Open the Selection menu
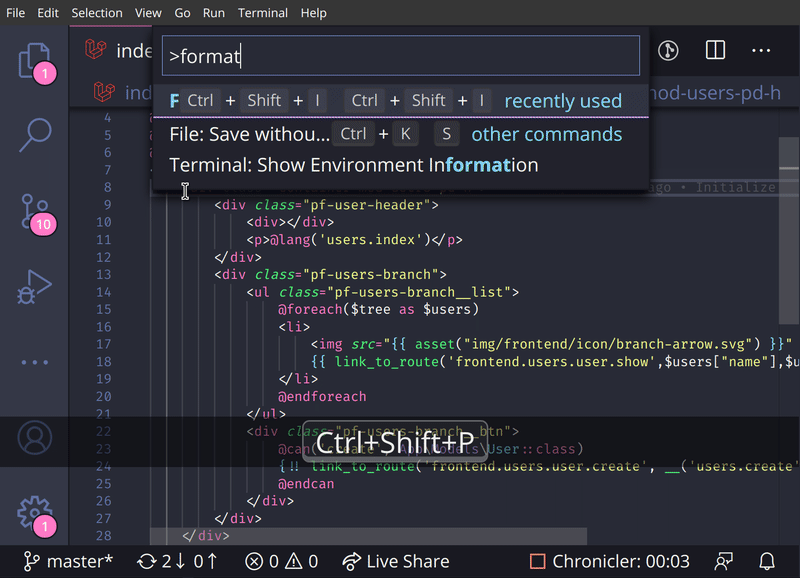 (97, 13)
